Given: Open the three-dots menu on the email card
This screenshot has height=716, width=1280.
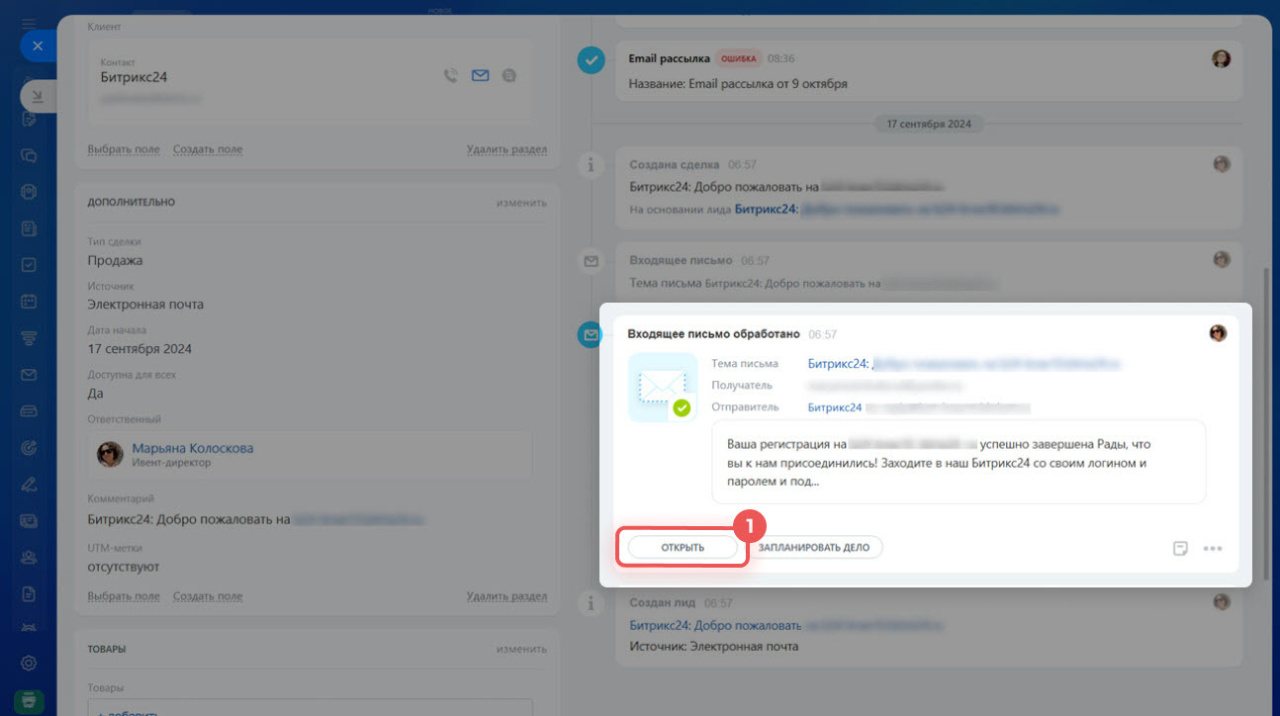Looking at the screenshot, I should 1213,548.
